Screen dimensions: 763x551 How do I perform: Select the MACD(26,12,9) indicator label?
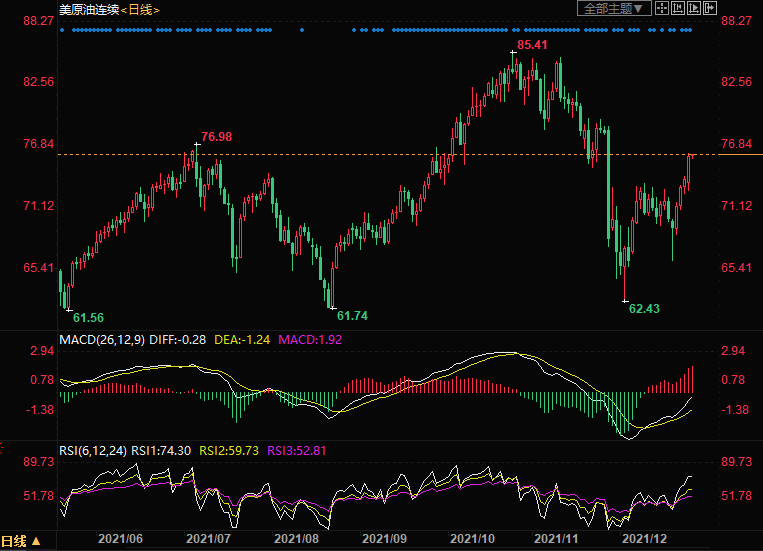(x=100, y=340)
